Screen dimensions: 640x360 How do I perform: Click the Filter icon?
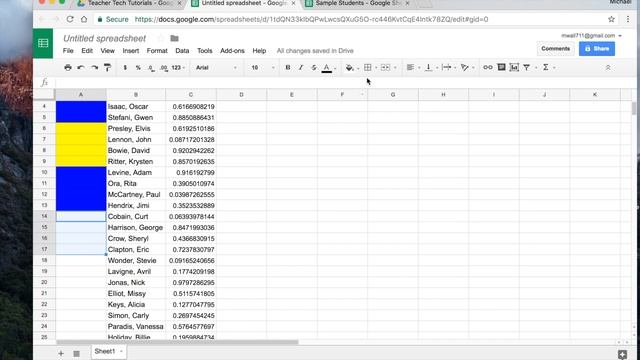pyautogui.click(x=527, y=68)
